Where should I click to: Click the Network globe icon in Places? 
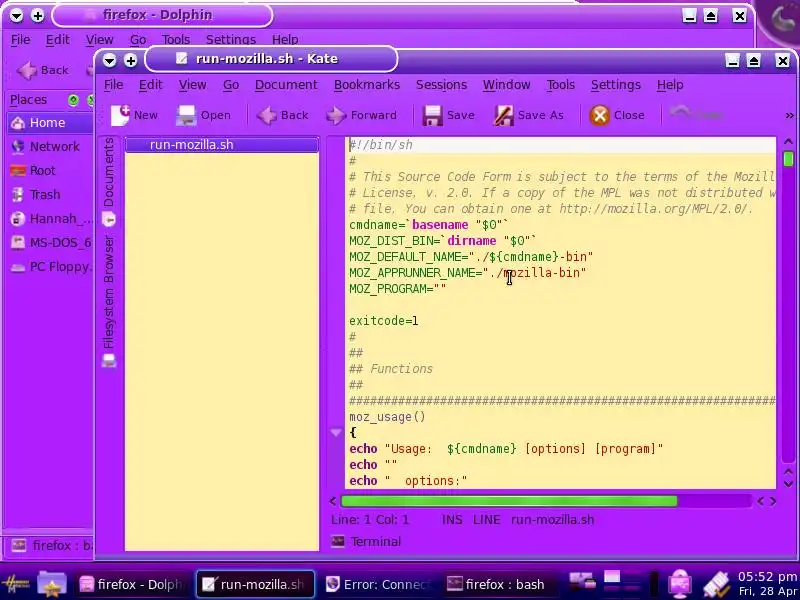pyautogui.click(x=18, y=146)
